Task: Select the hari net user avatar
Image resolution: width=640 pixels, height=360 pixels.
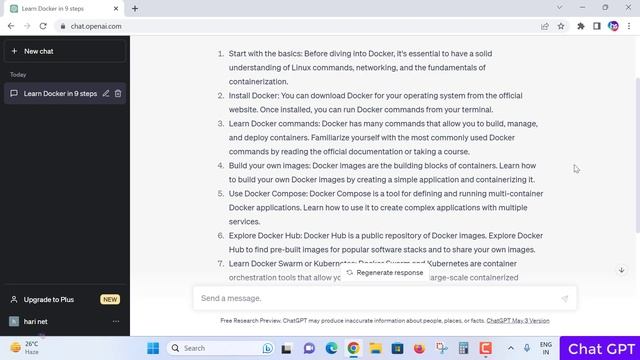Action: point(14,322)
